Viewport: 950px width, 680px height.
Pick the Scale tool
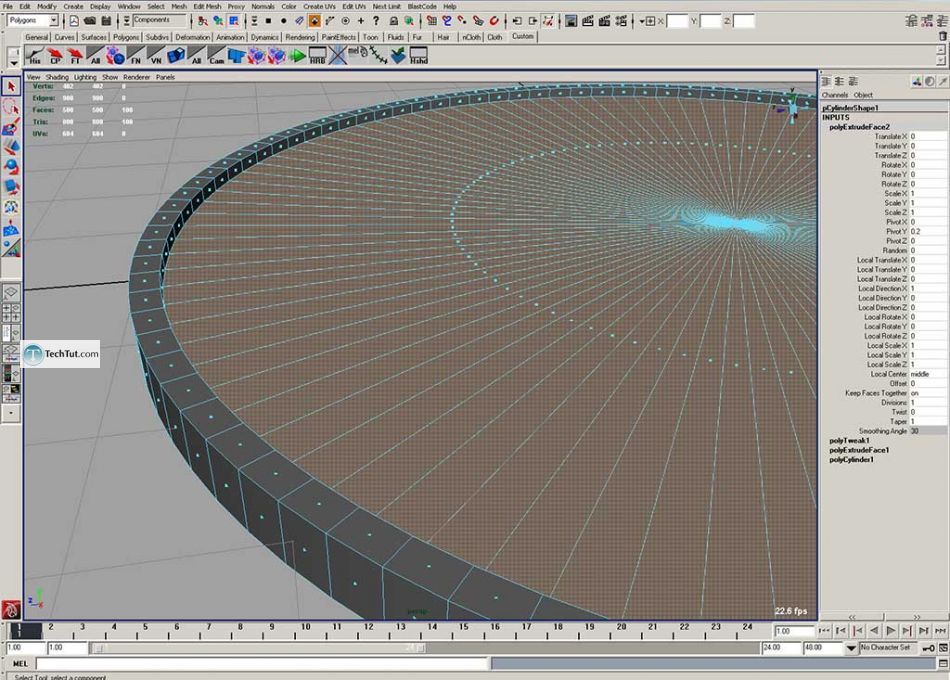[11, 187]
